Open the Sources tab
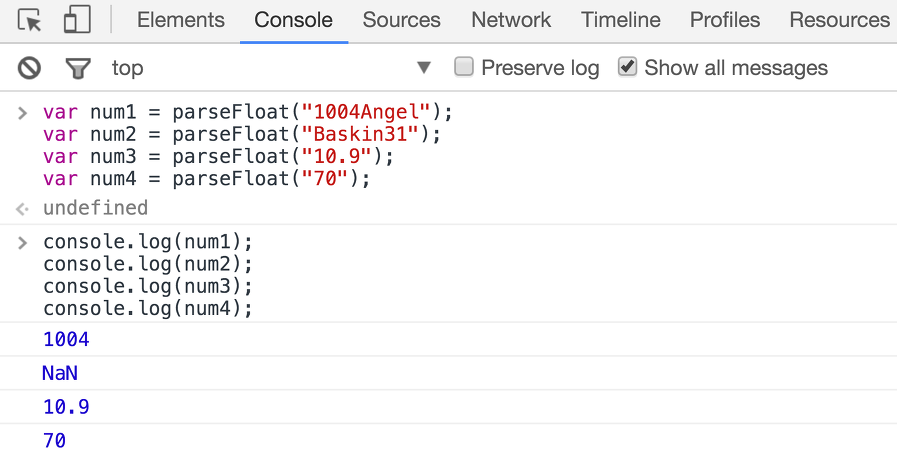This screenshot has height=454, width=897. pos(401,20)
